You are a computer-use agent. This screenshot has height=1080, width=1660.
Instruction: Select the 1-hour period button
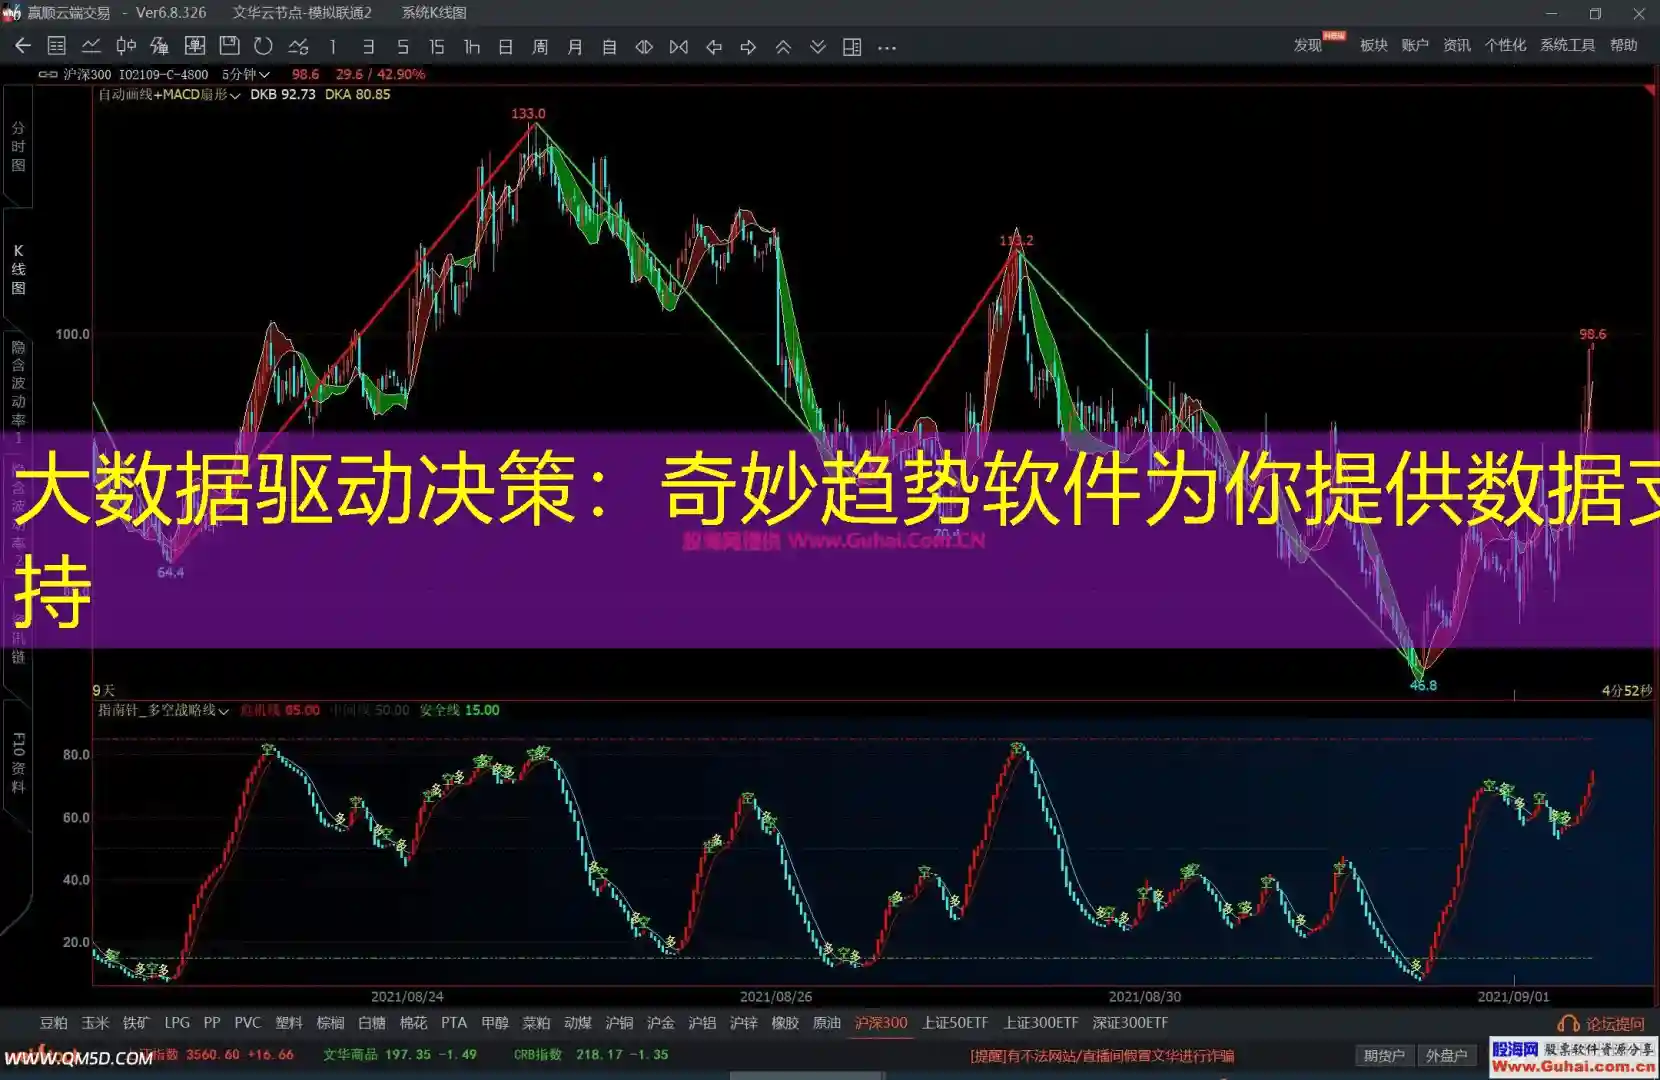click(472, 47)
